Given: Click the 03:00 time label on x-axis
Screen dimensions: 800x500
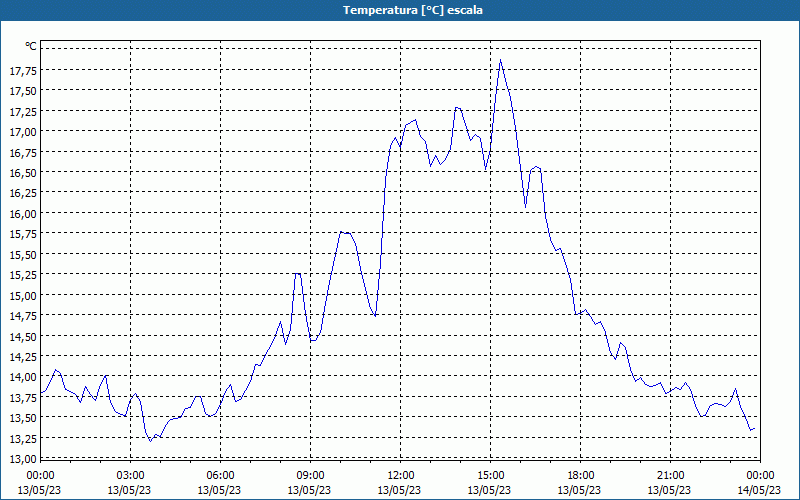Looking at the screenshot, I should [x=130, y=476].
